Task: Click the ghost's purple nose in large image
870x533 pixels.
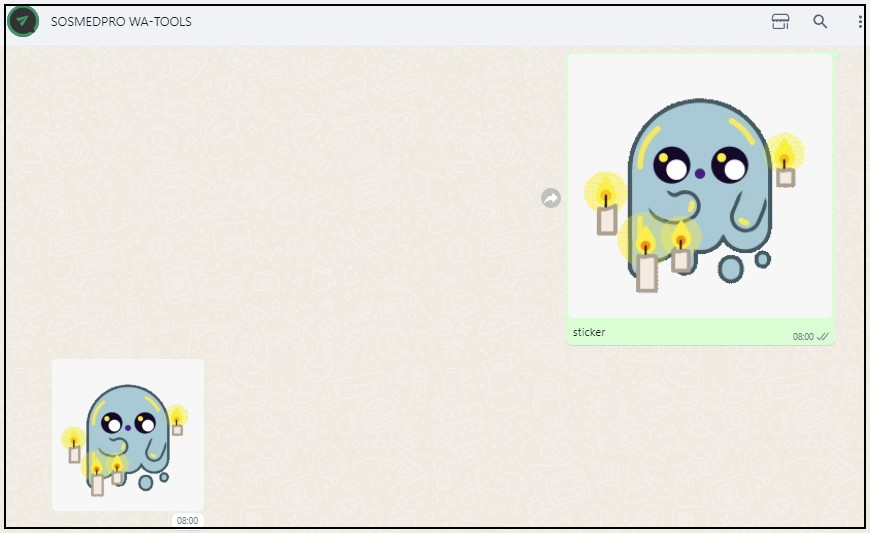Action: pos(700,174)
